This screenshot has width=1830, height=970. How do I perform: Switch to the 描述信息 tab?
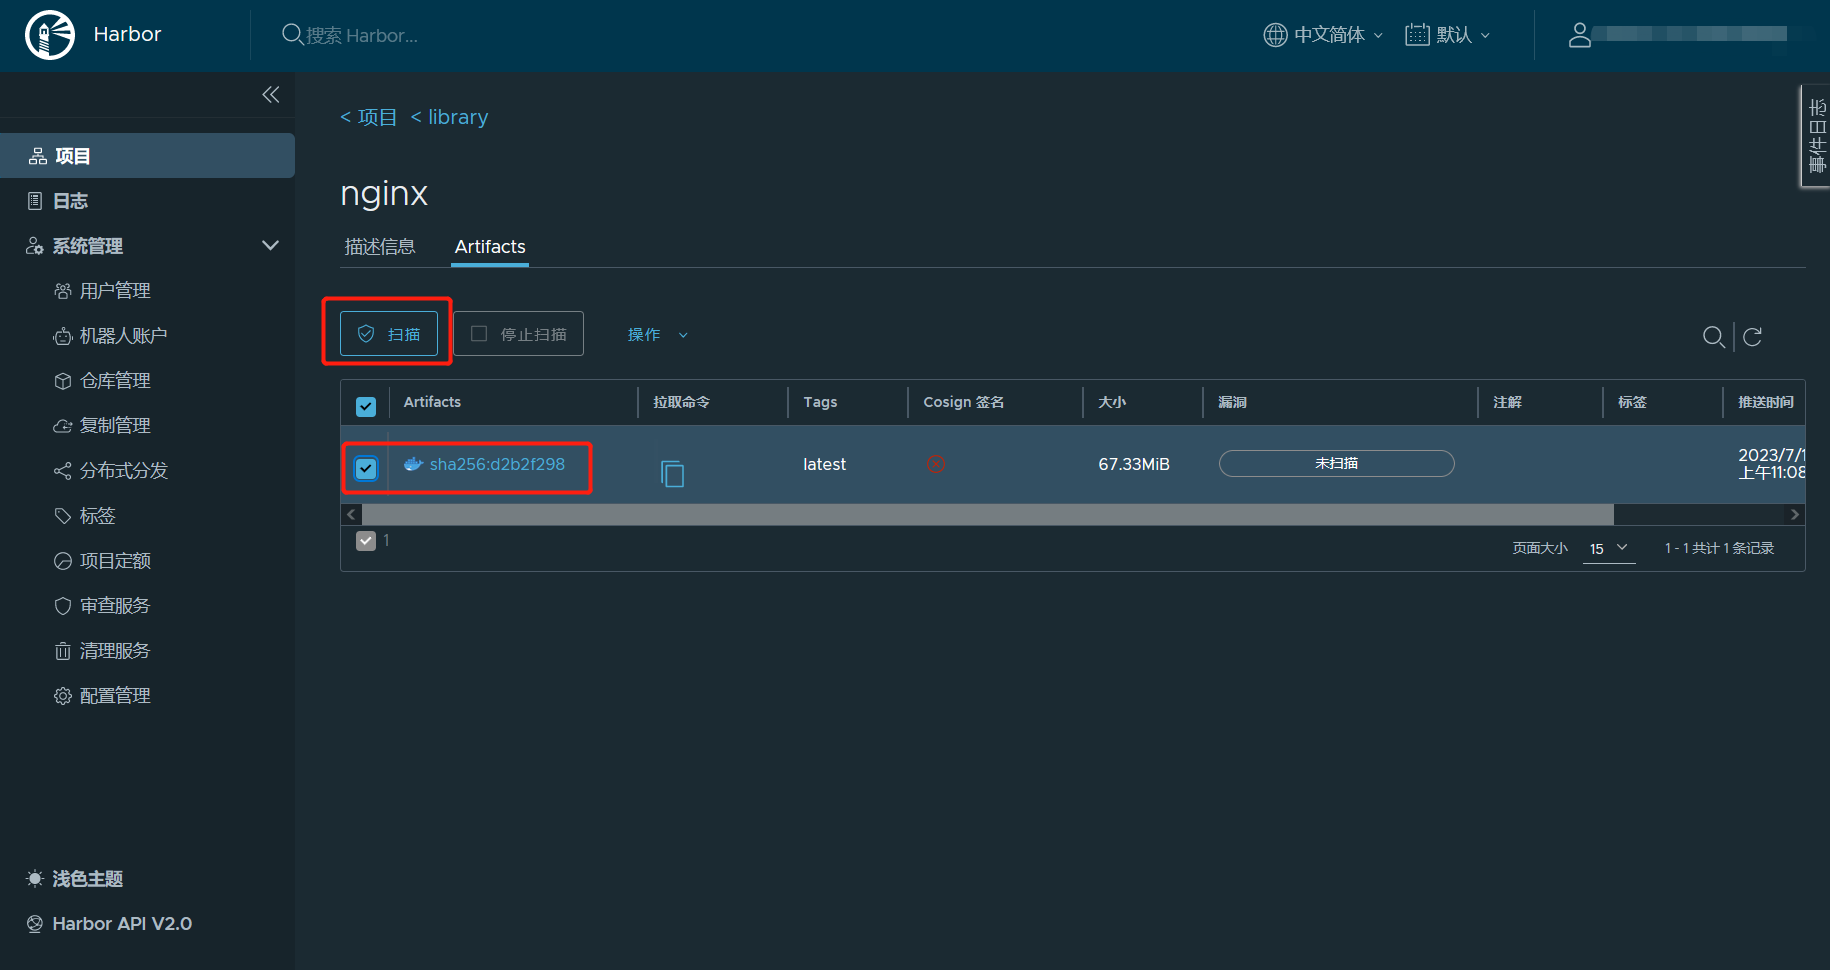tap(380, 247)
